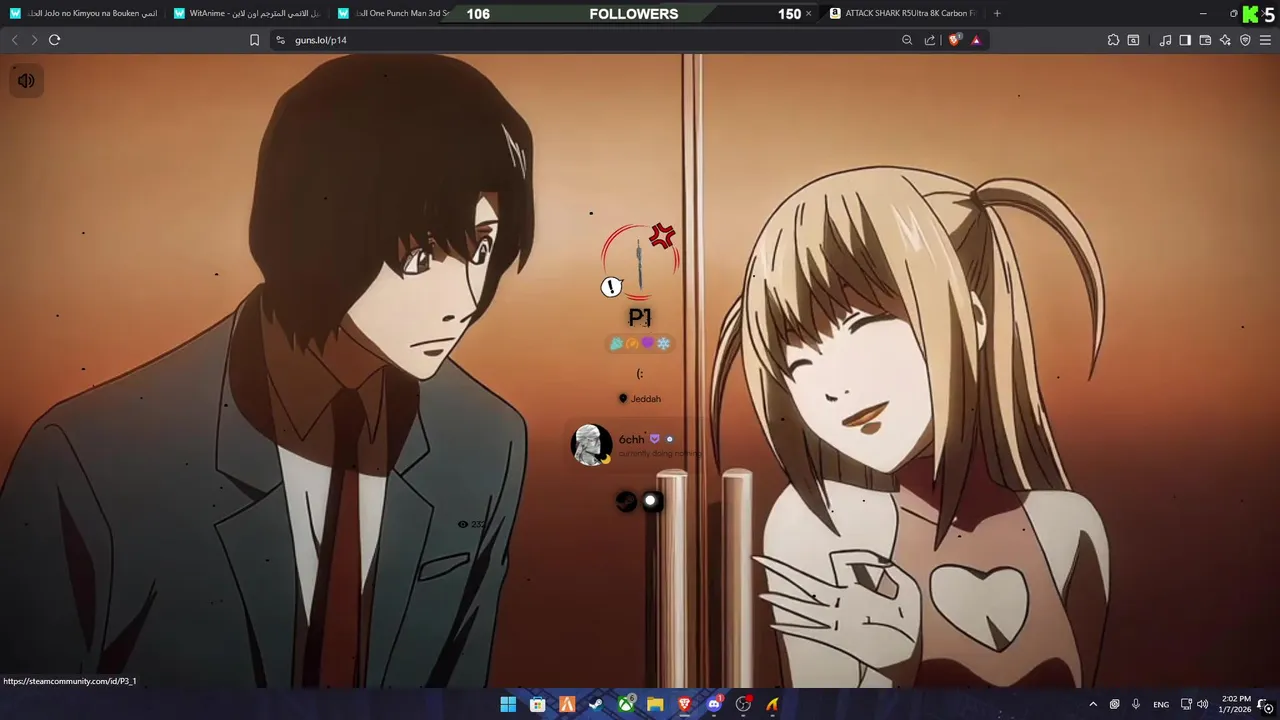Click the browser forward arrow

click(x=34, y=40)
